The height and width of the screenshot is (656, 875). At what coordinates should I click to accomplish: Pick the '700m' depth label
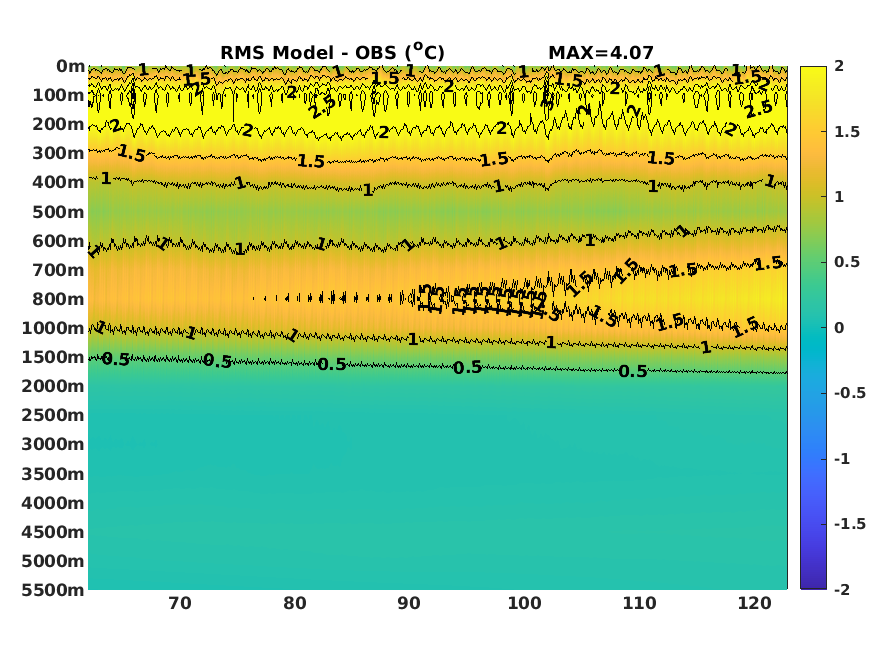58,270
